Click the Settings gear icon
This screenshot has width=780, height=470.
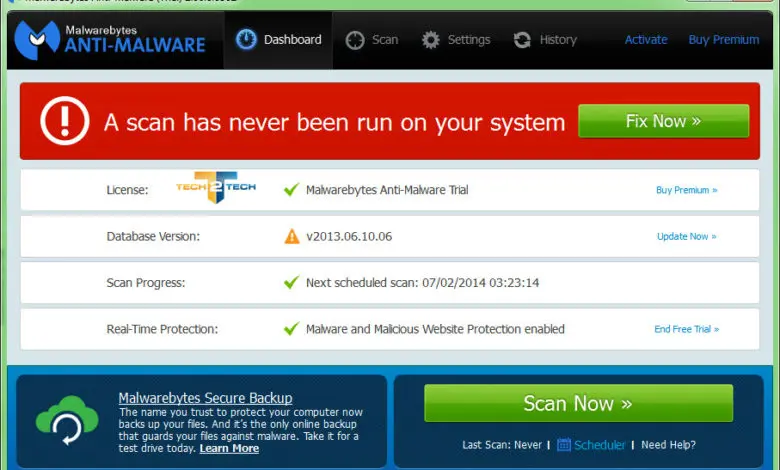tap(431, 40)
